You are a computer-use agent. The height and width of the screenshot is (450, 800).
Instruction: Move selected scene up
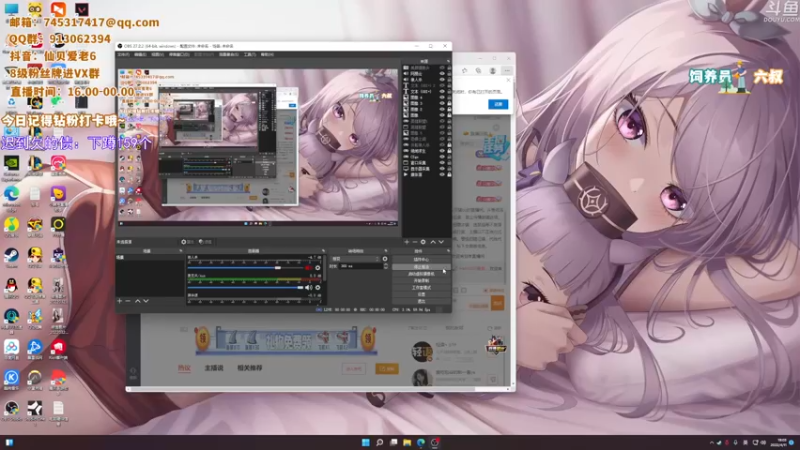pyautogui.click(x=137, y=301)
